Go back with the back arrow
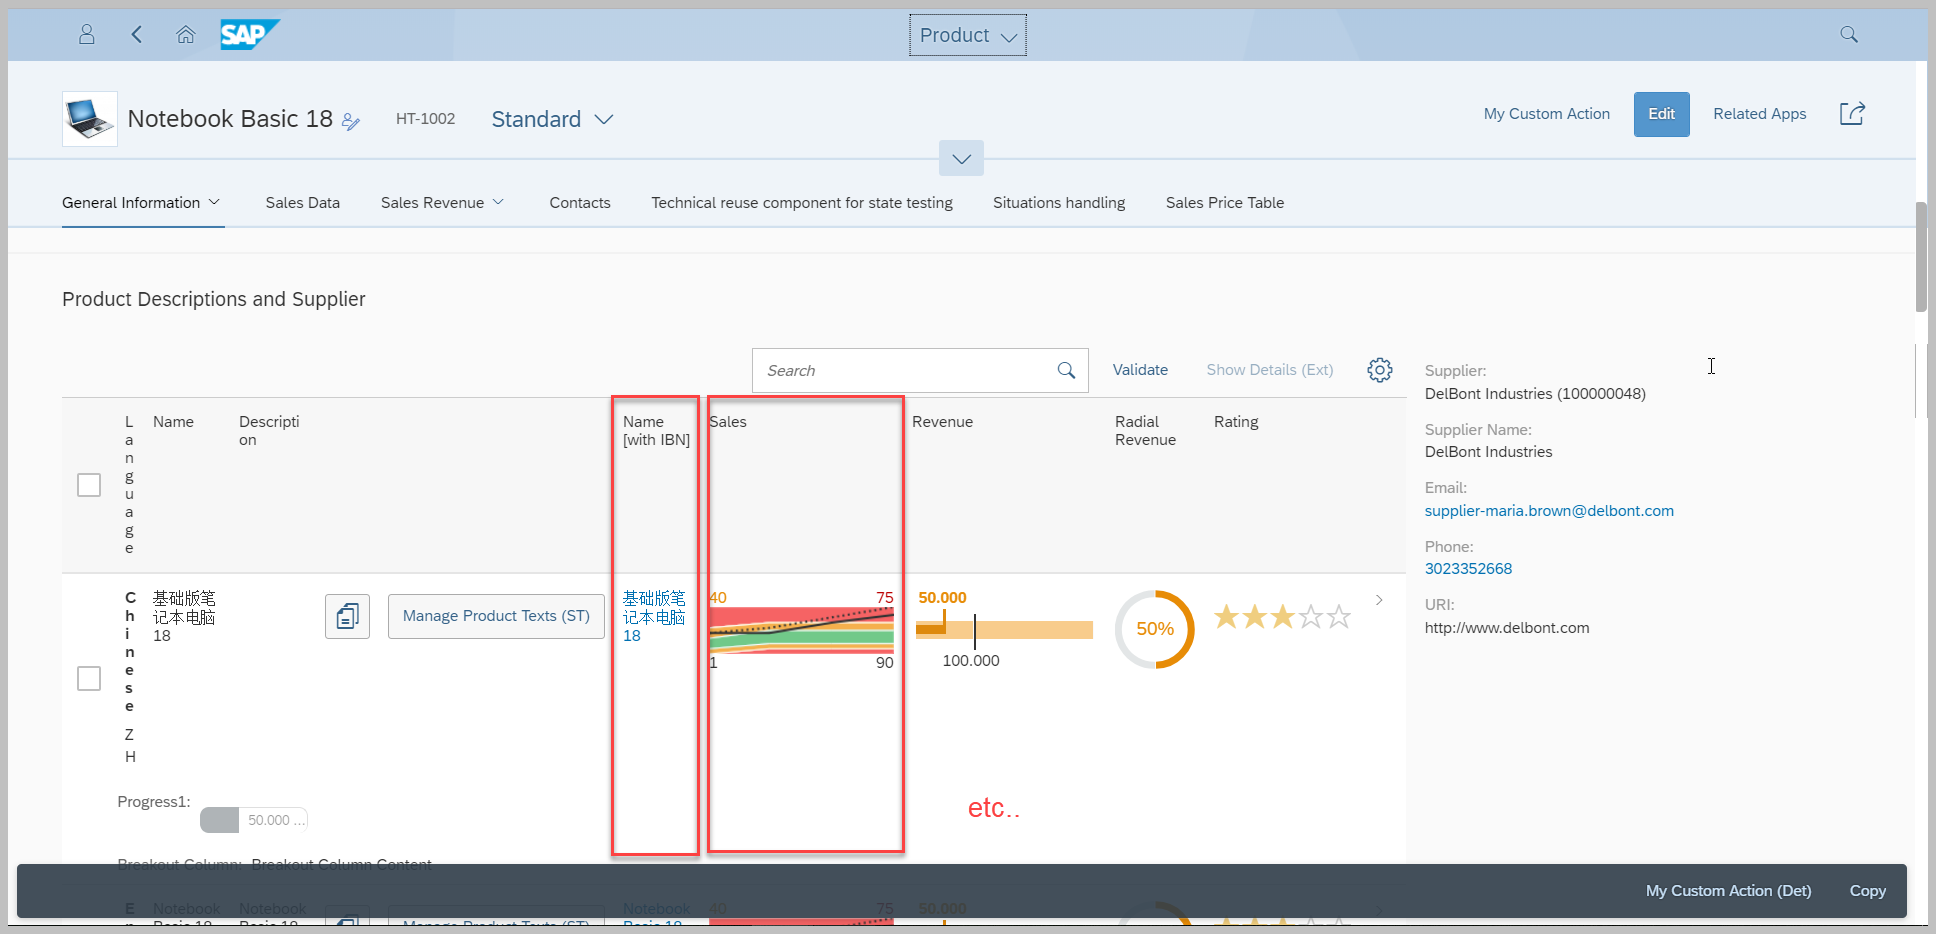The height and width of the screenshot is (934, 1936). click(x=137, y=35)
